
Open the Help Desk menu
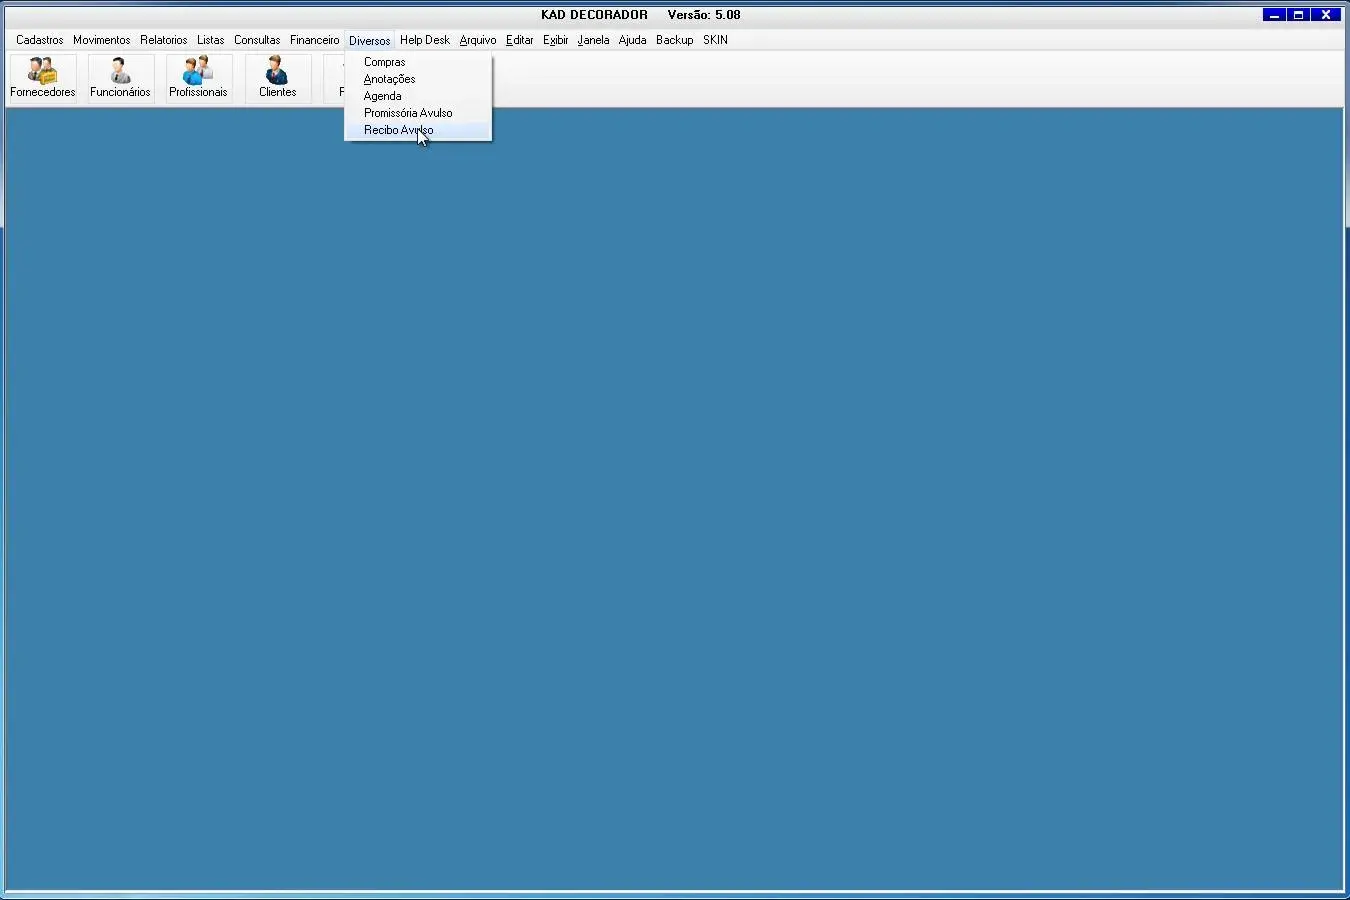(425, 40)
